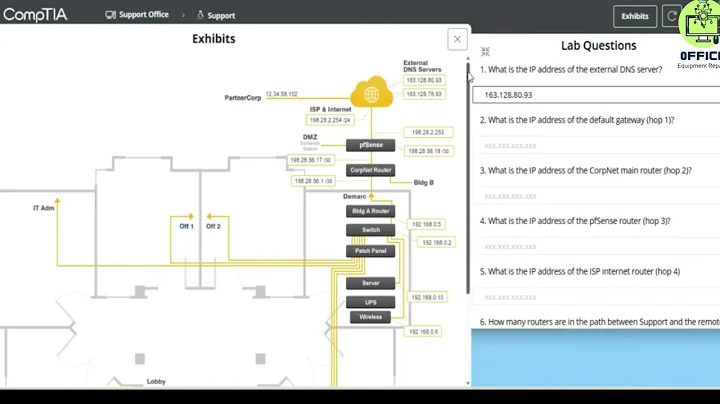Click the 198.28.56.18 /30 label
Screen dimensions: 720x404
428,151
